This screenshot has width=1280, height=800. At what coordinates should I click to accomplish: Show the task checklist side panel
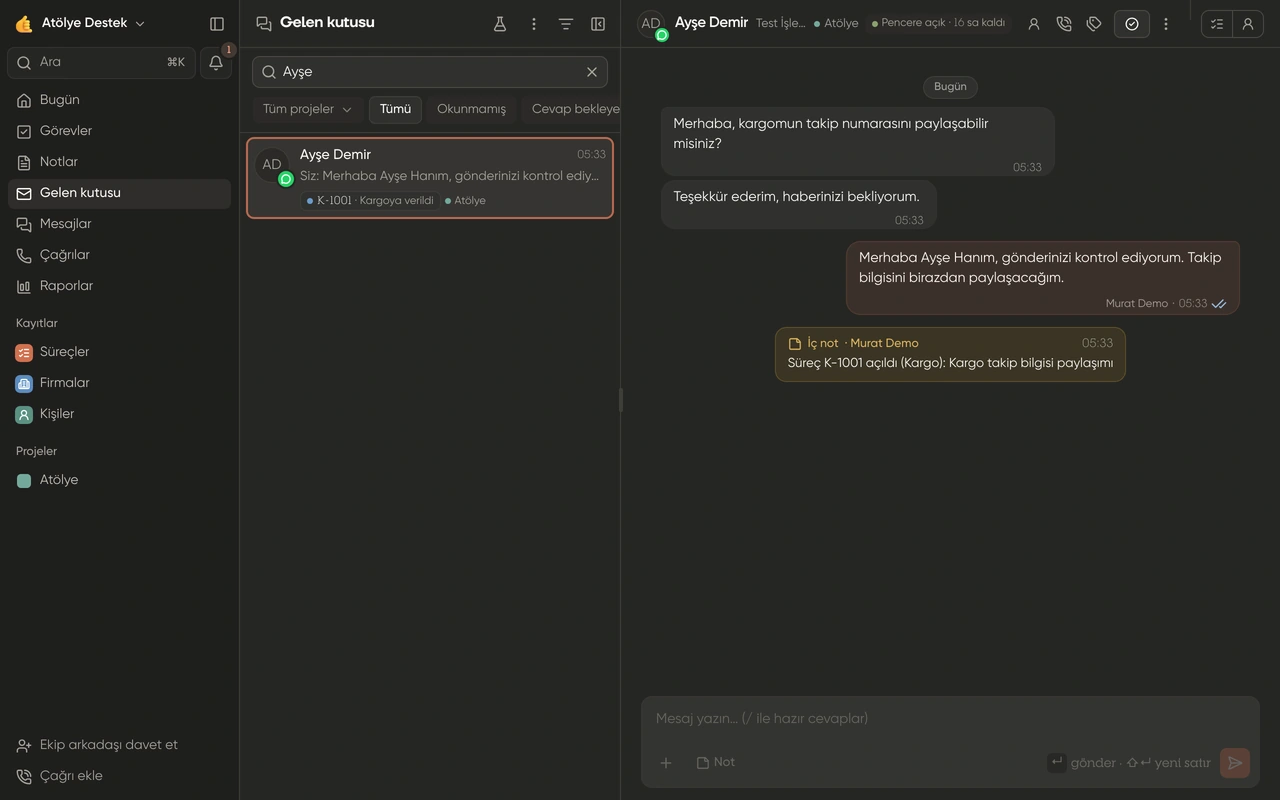[x=1217, y=24]
